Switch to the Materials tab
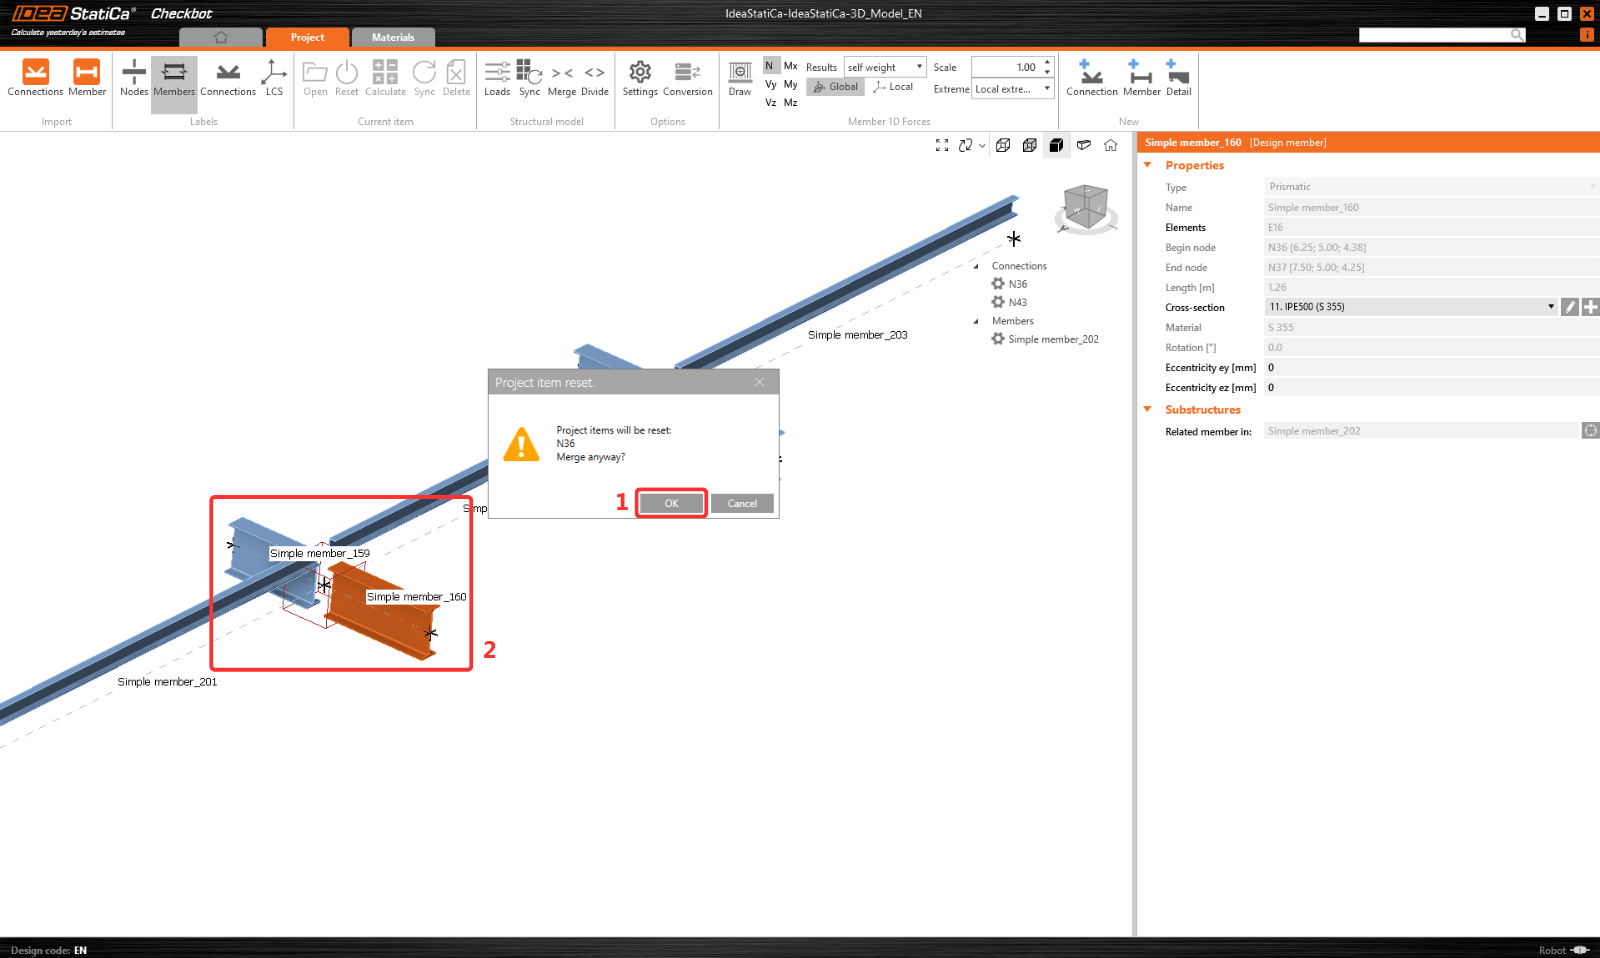The image size is (1600, 958). click(393, 38)
